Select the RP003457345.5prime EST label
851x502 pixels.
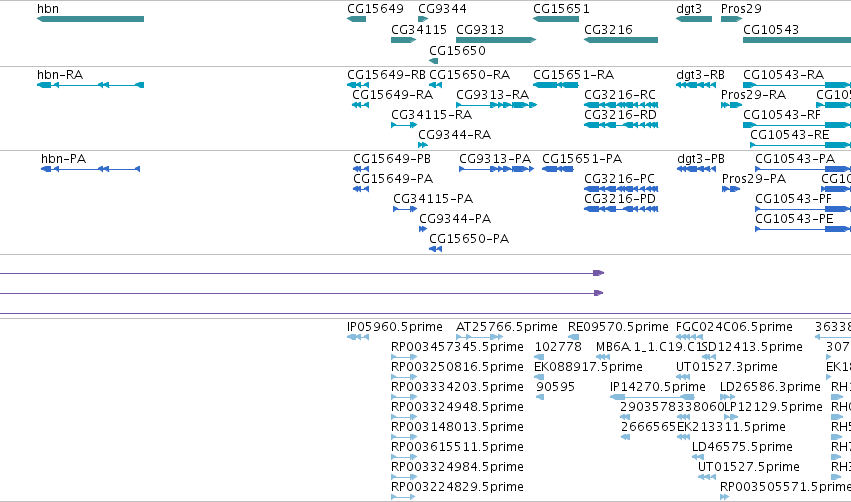click(457, 347)
